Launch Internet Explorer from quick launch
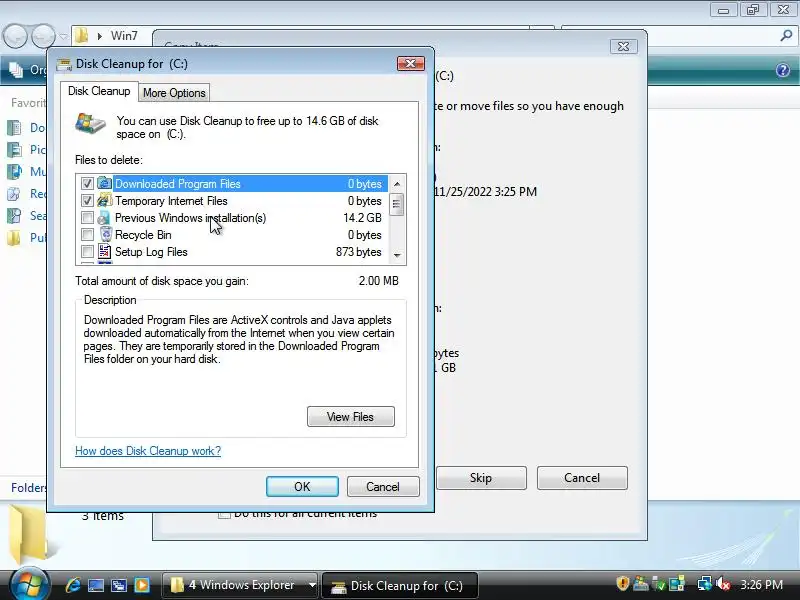This screenshot has width=800, height=600. pos(73,585)
